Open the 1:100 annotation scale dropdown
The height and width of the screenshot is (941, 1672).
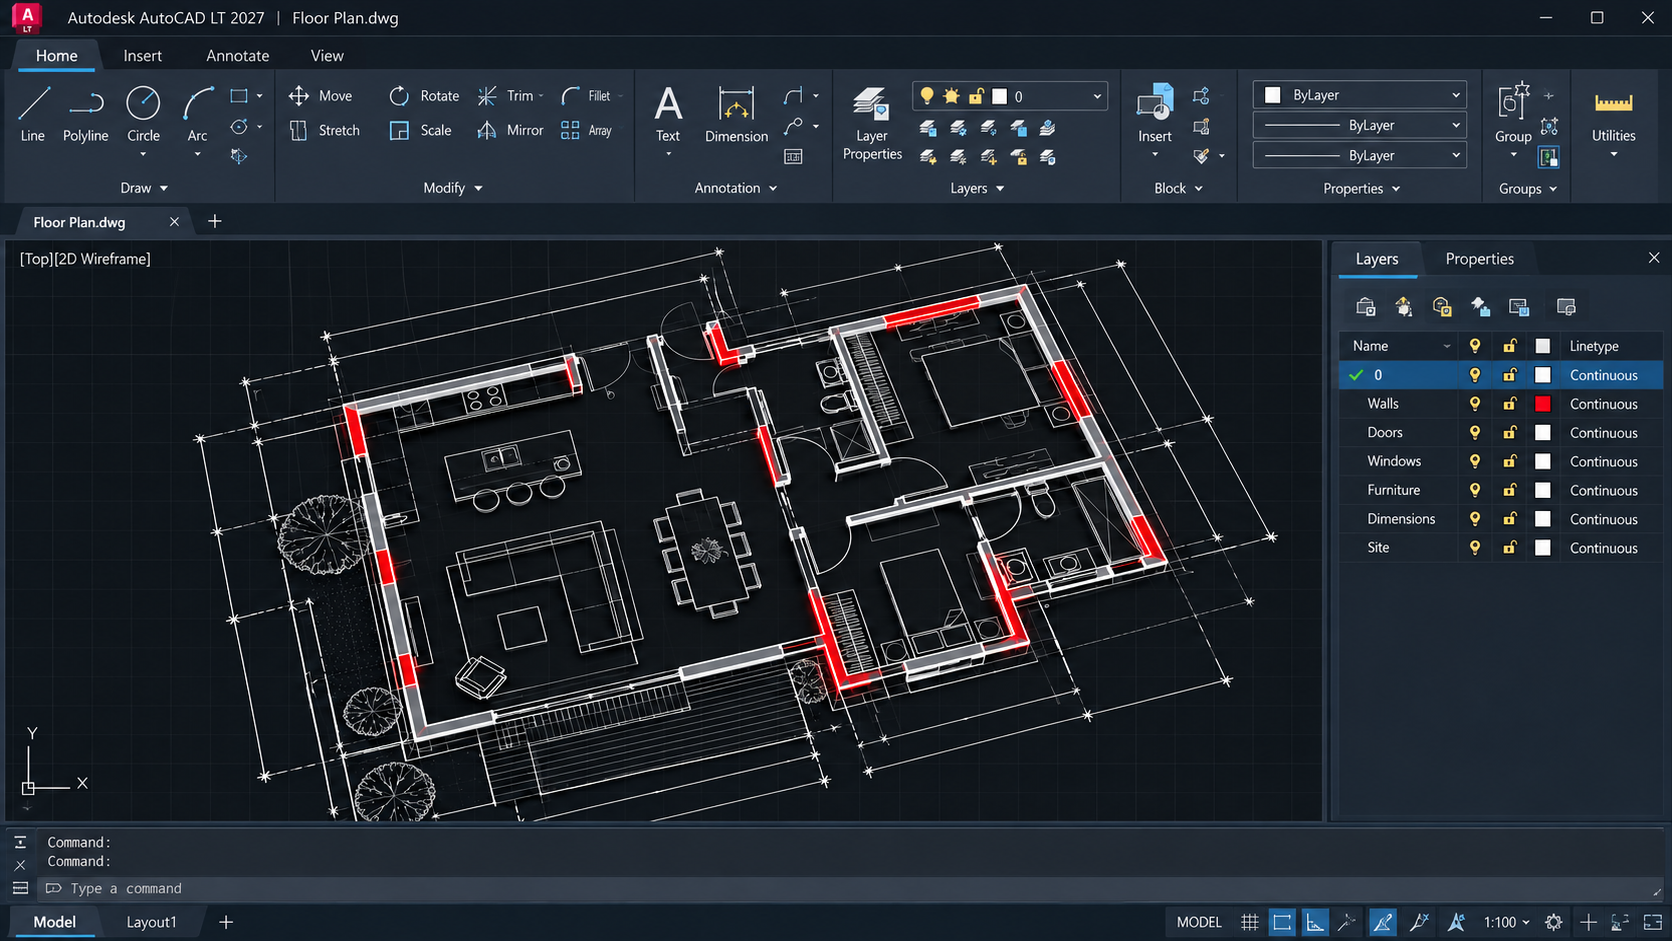[x=1507, y=922]
